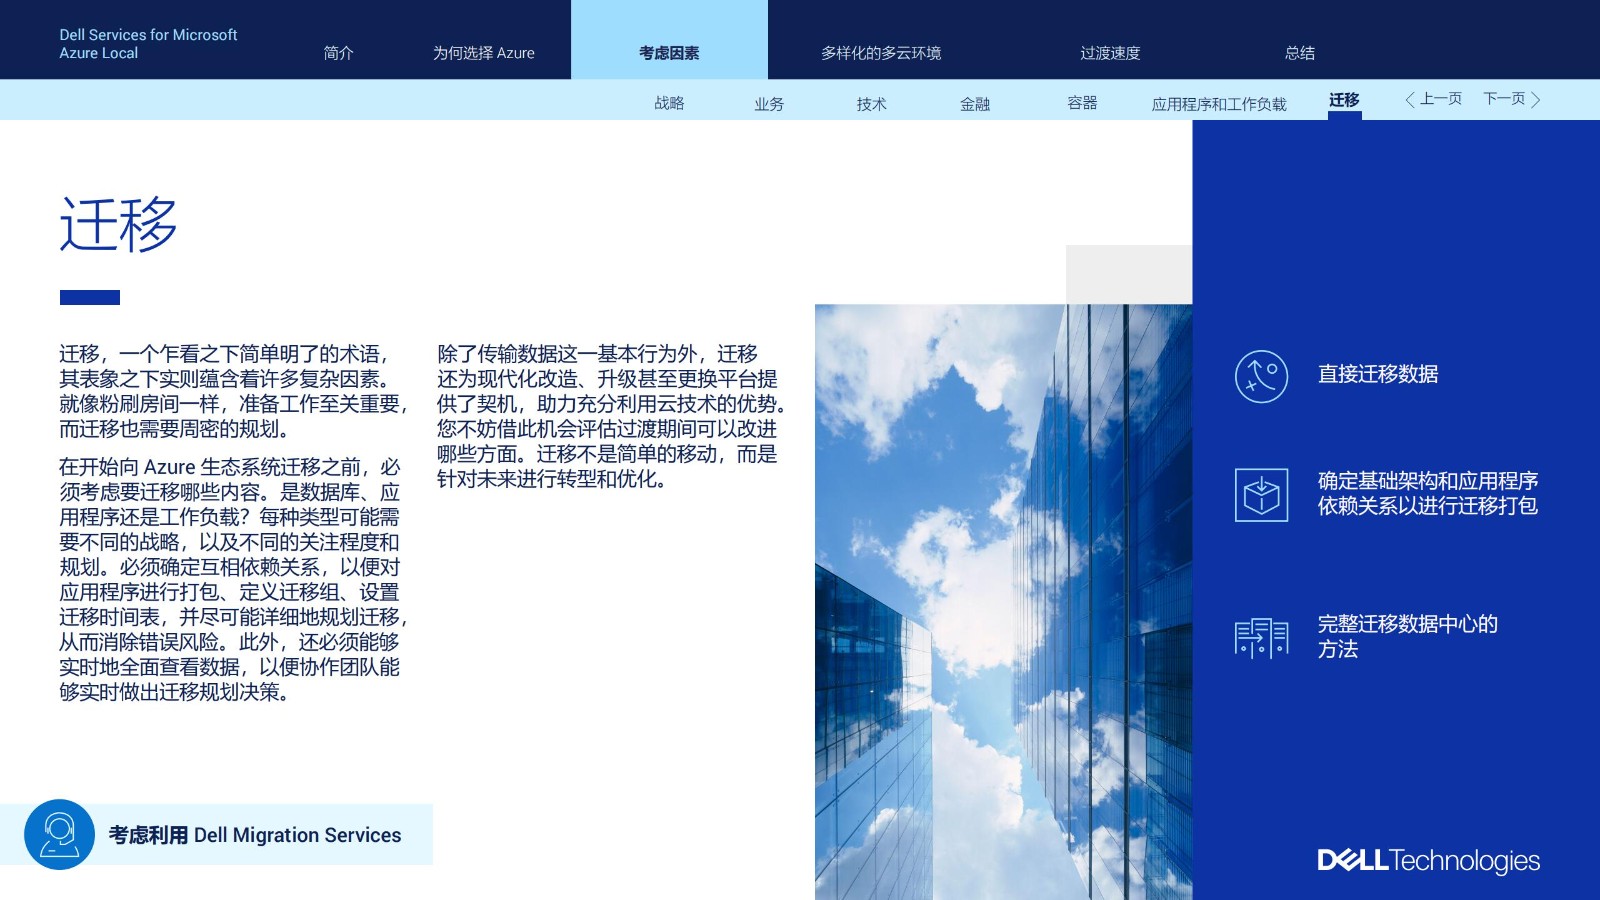Open the 技术 sub-tab
This screenshot has width=1600, height=900.
point(871,104)
